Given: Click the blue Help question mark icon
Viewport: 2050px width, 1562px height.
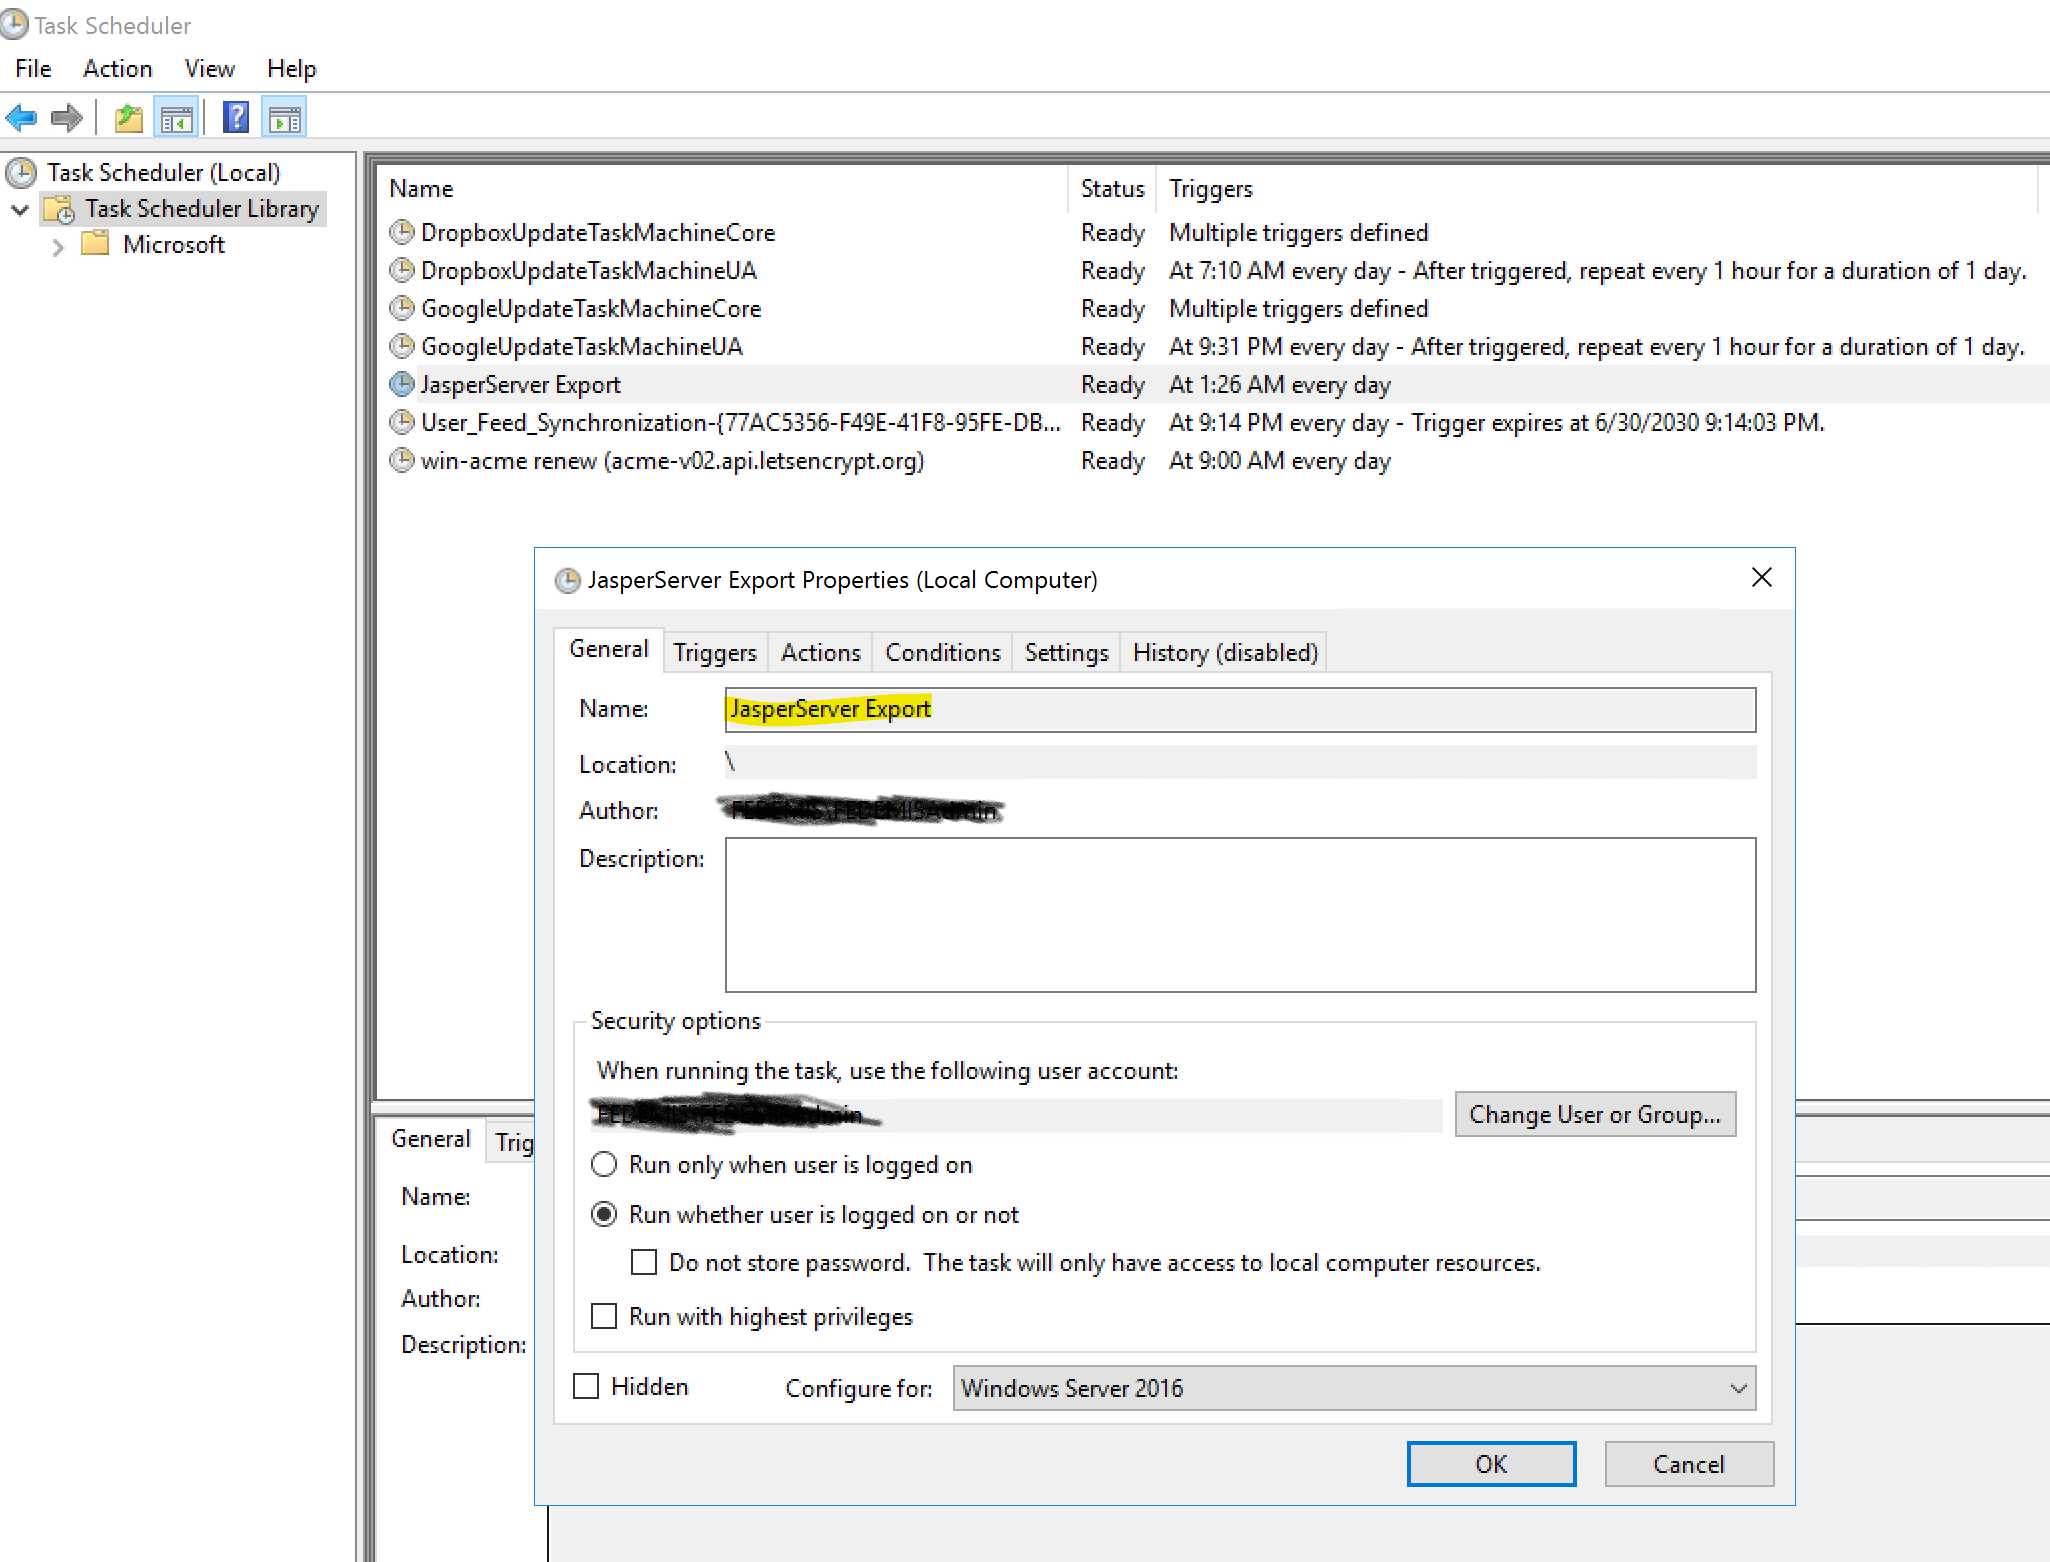Looking at the screenshot, I should [x=235, y=118].
